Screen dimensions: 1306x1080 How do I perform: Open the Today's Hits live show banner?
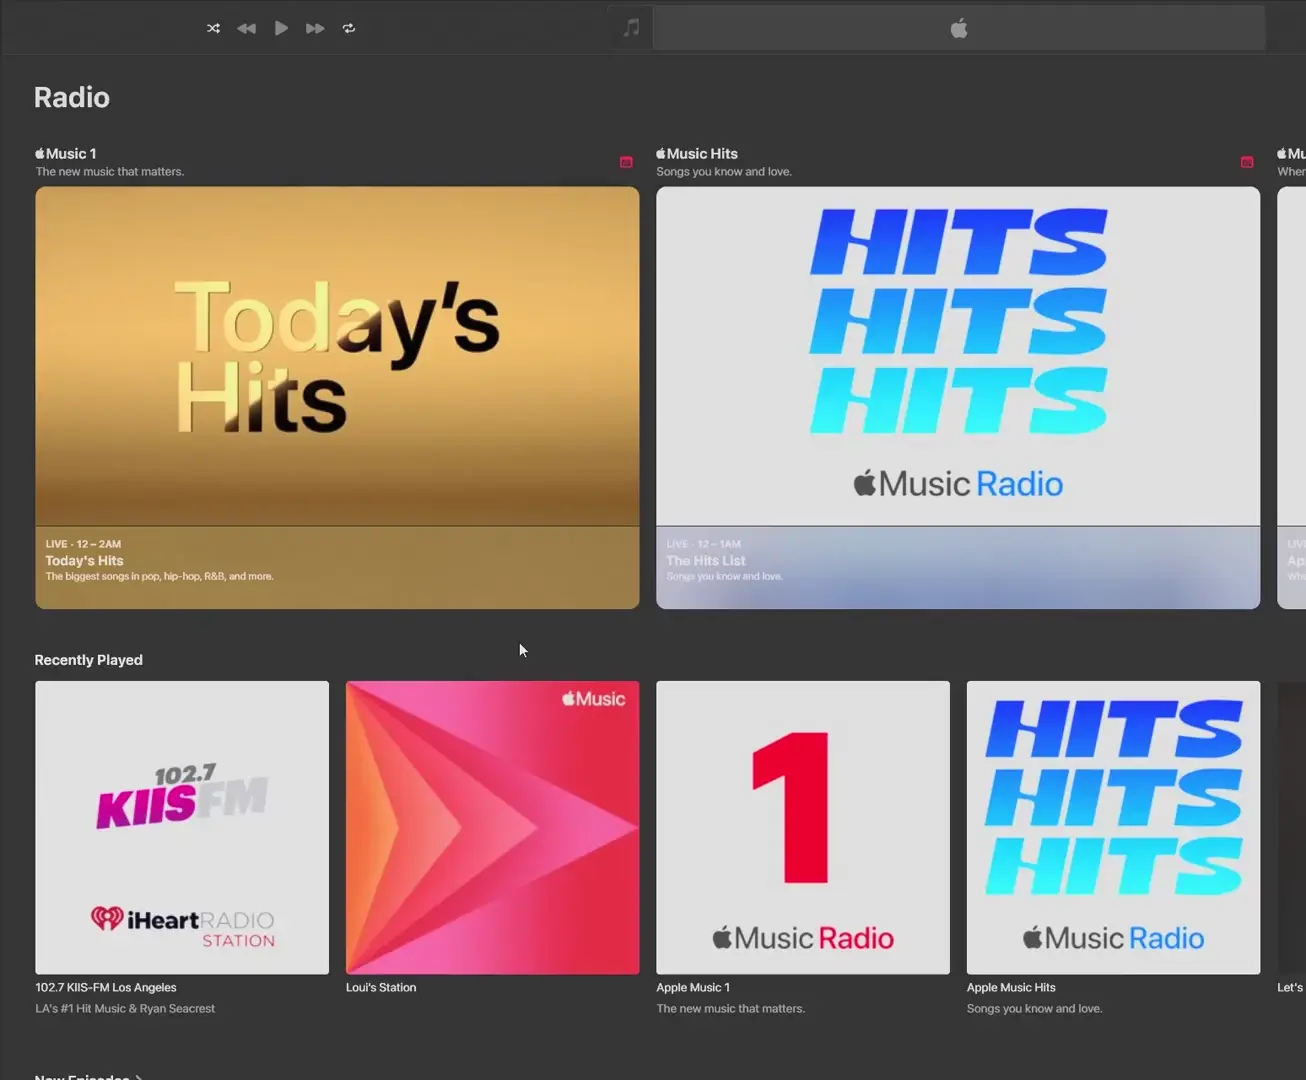tap(337, 397)
